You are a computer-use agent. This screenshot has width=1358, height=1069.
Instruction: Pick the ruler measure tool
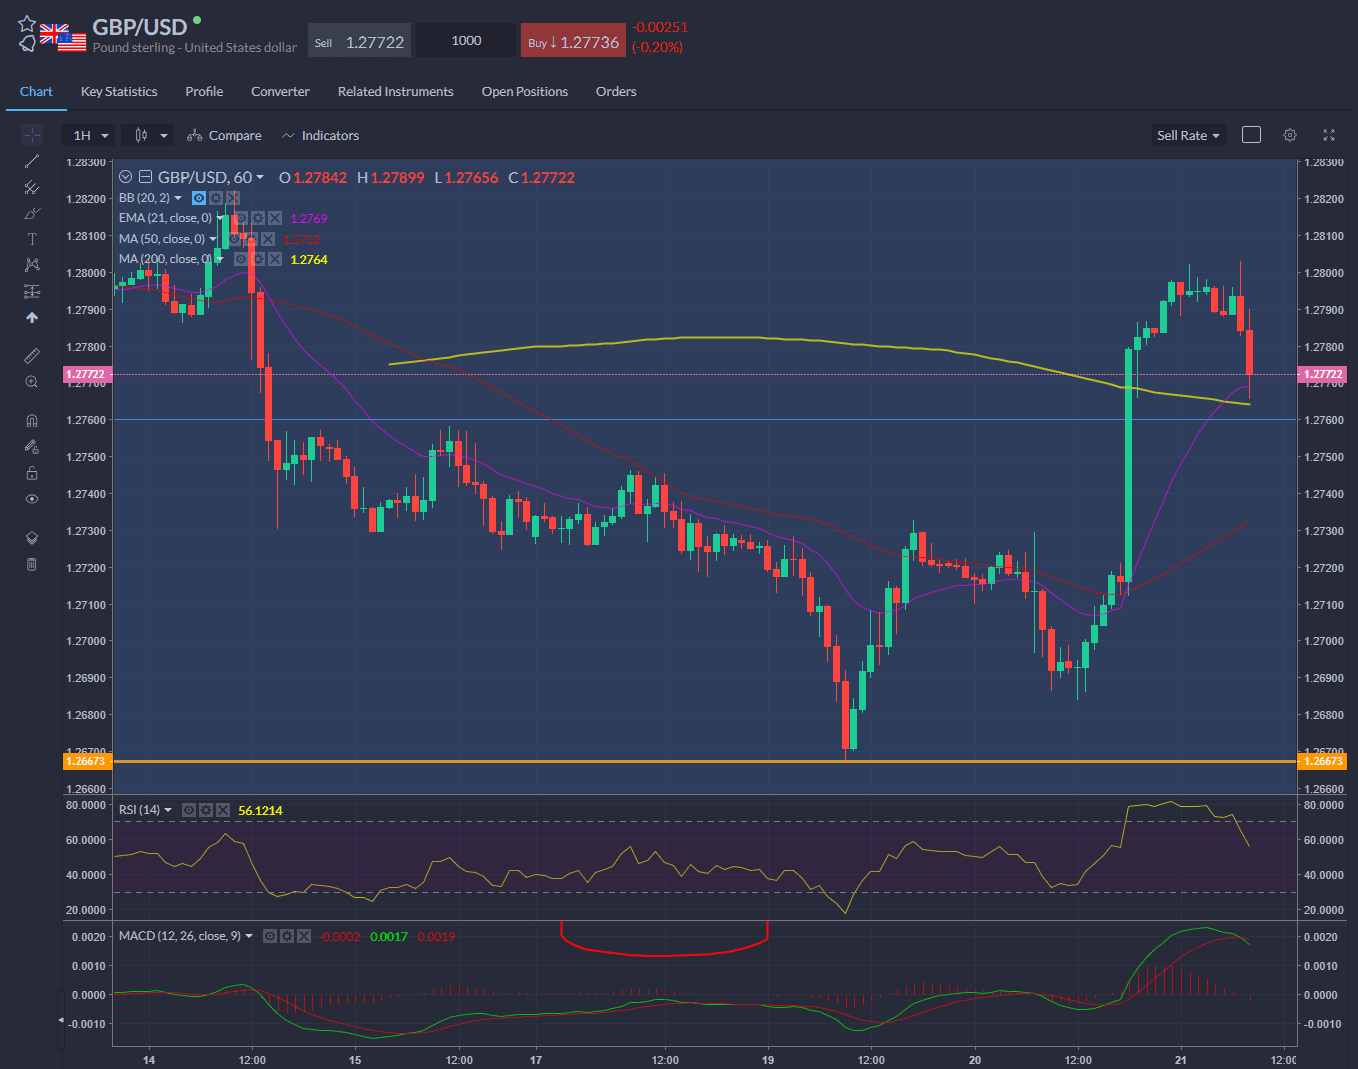point(32,356)
